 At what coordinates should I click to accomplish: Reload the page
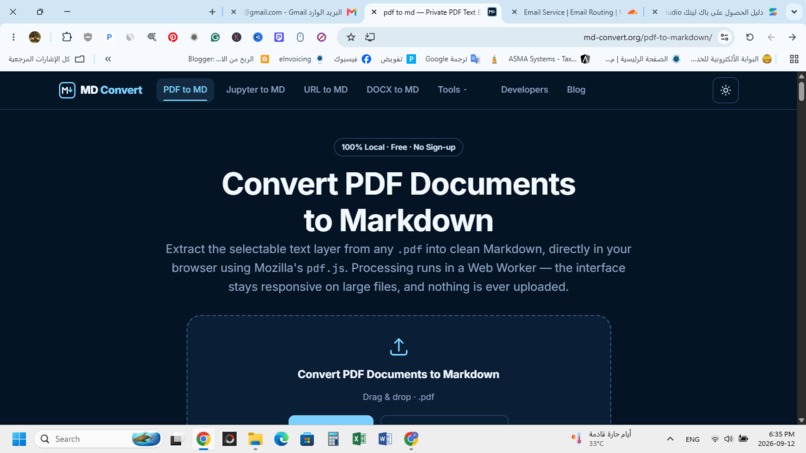[749, 37]
